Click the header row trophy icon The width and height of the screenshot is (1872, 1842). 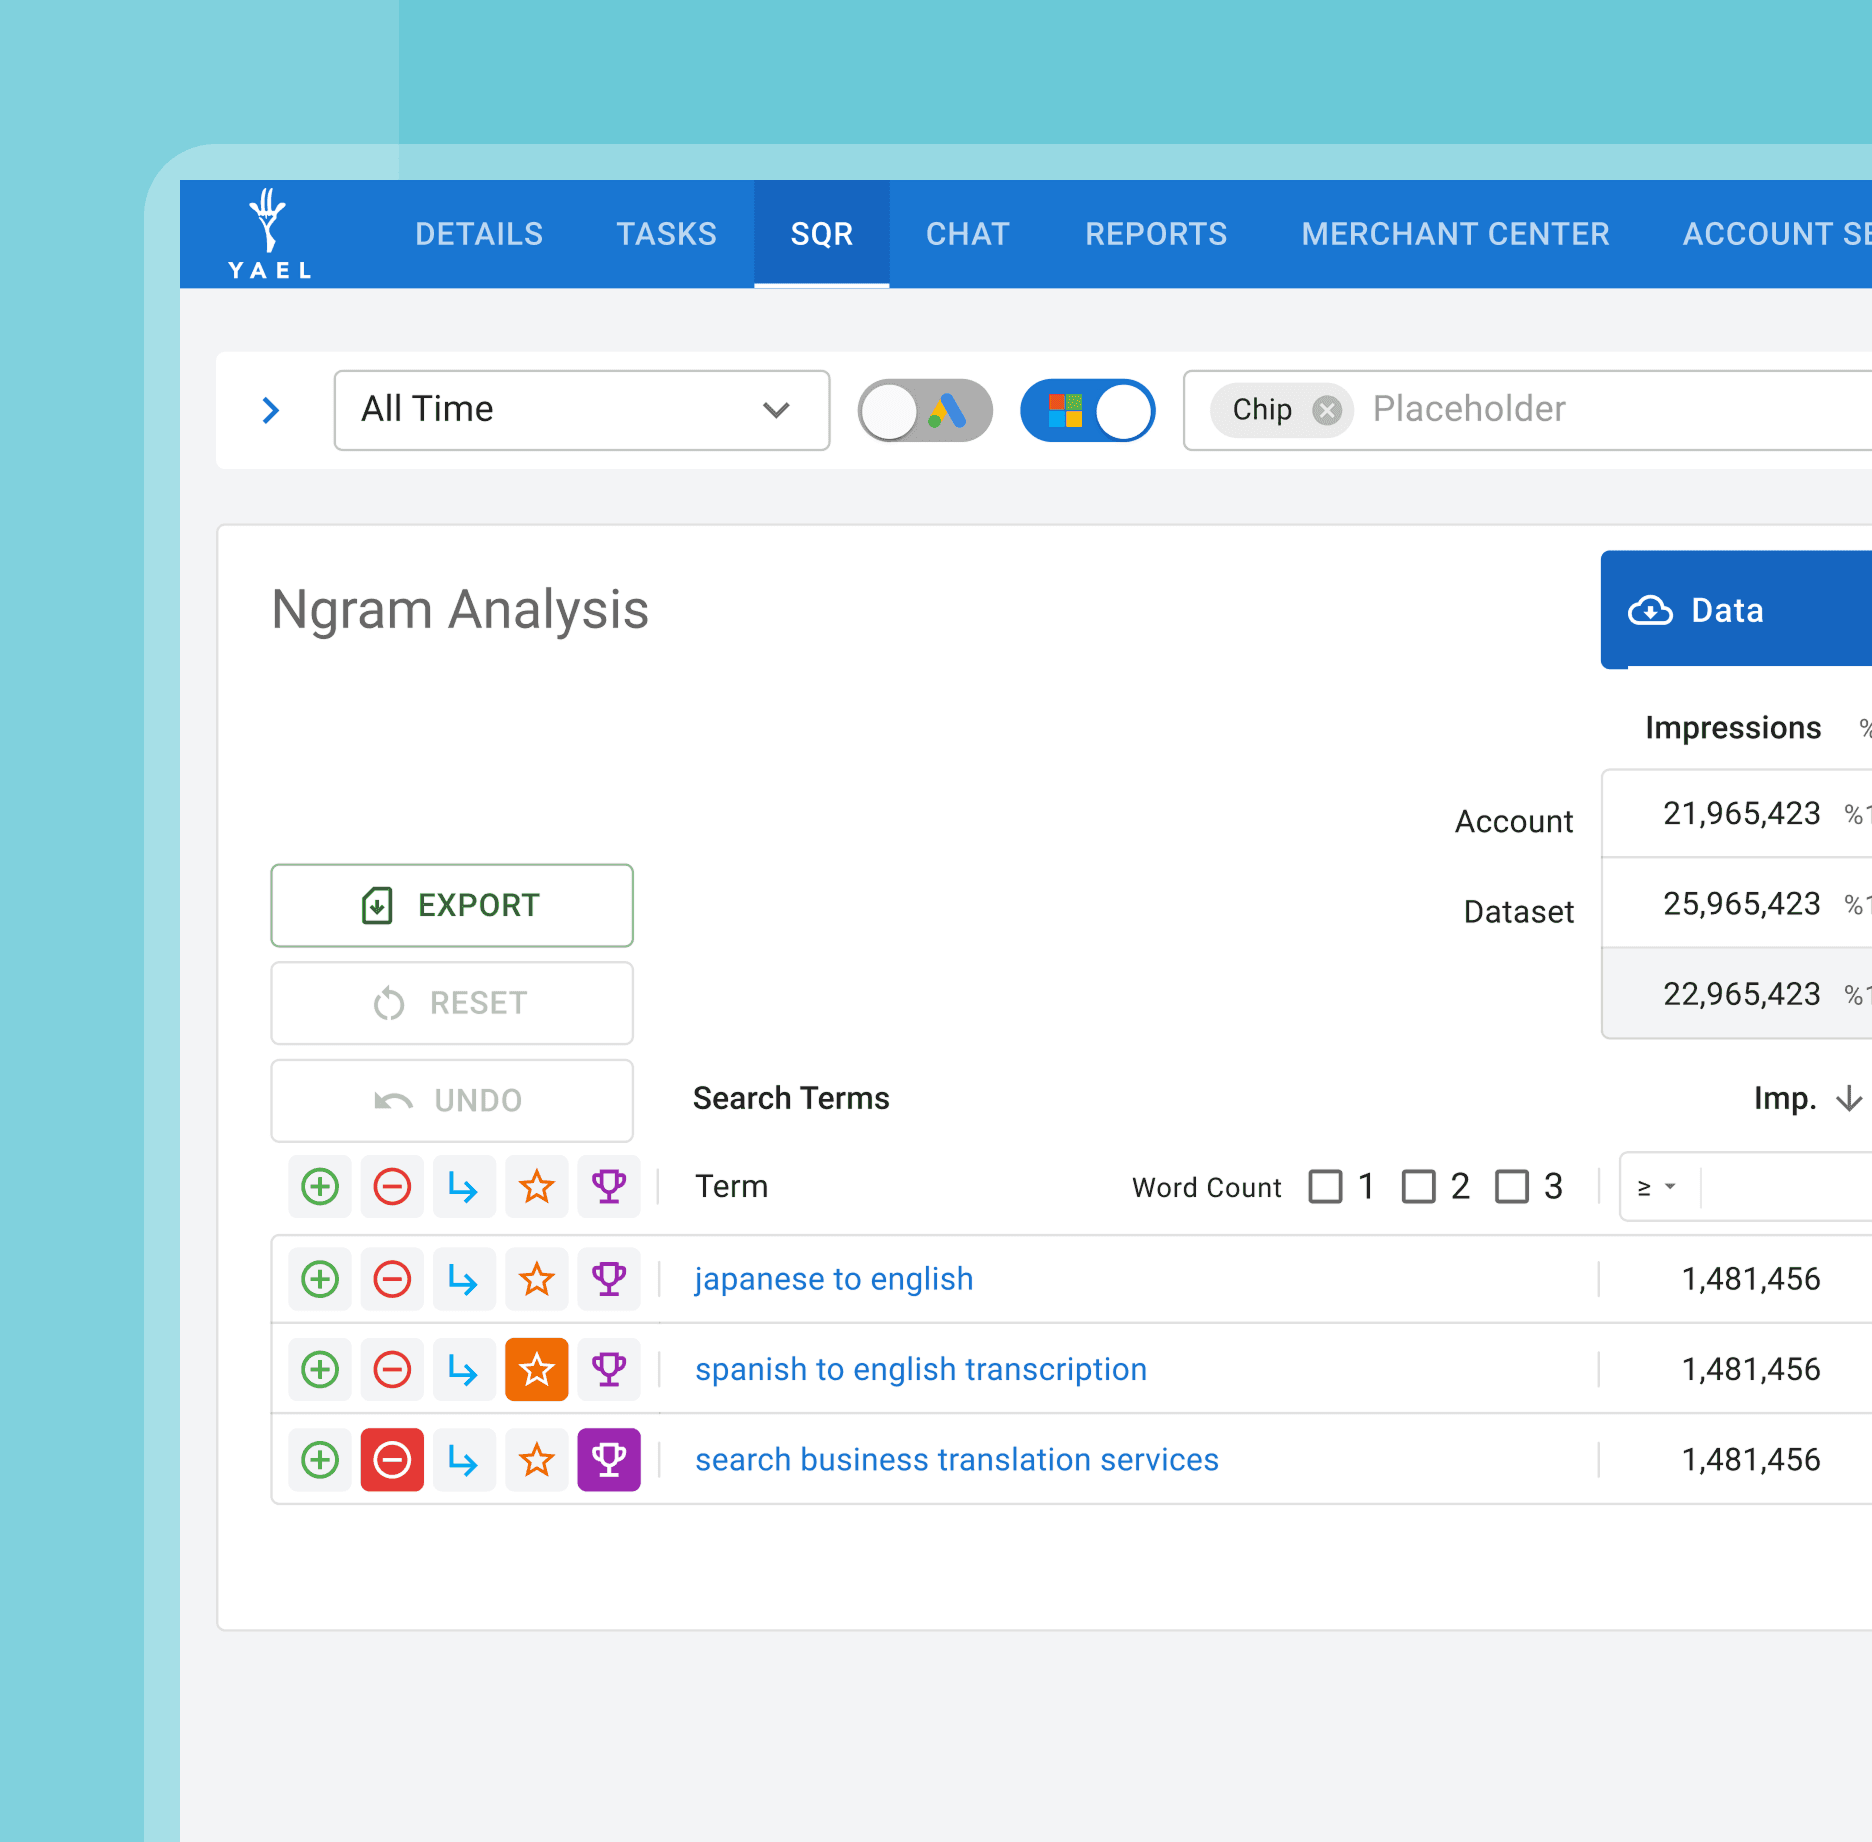608,1187
